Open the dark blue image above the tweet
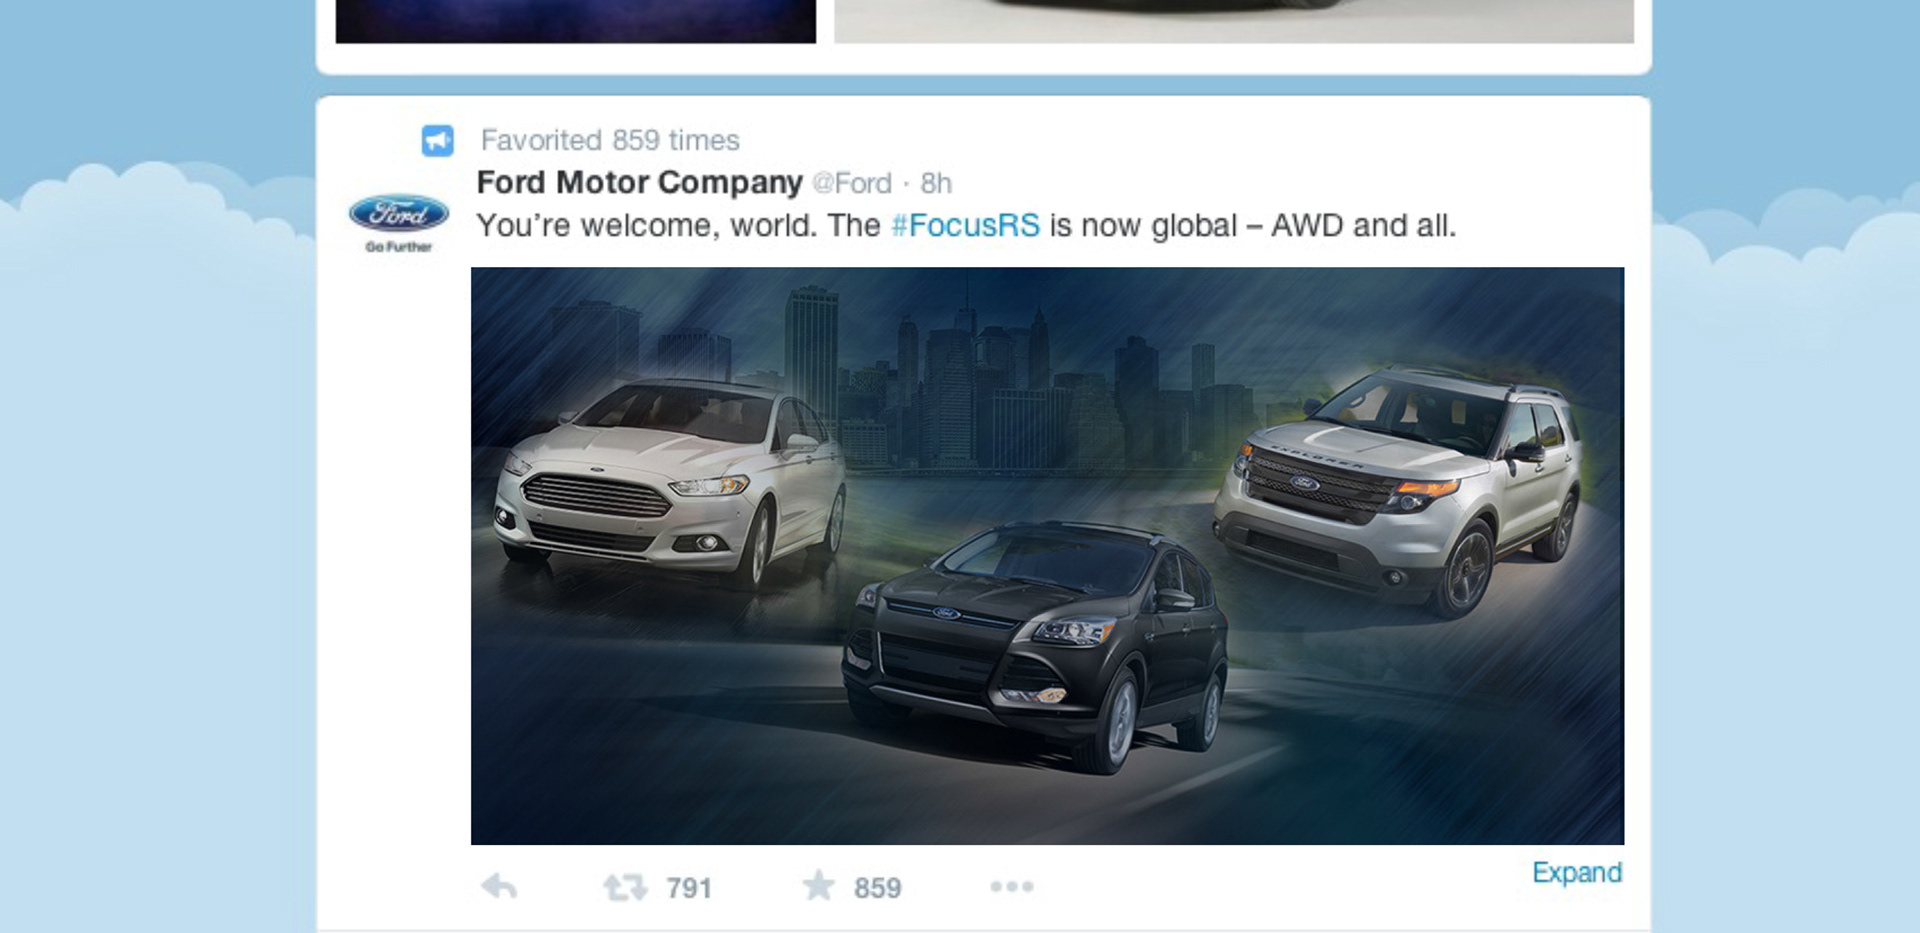 576,21
